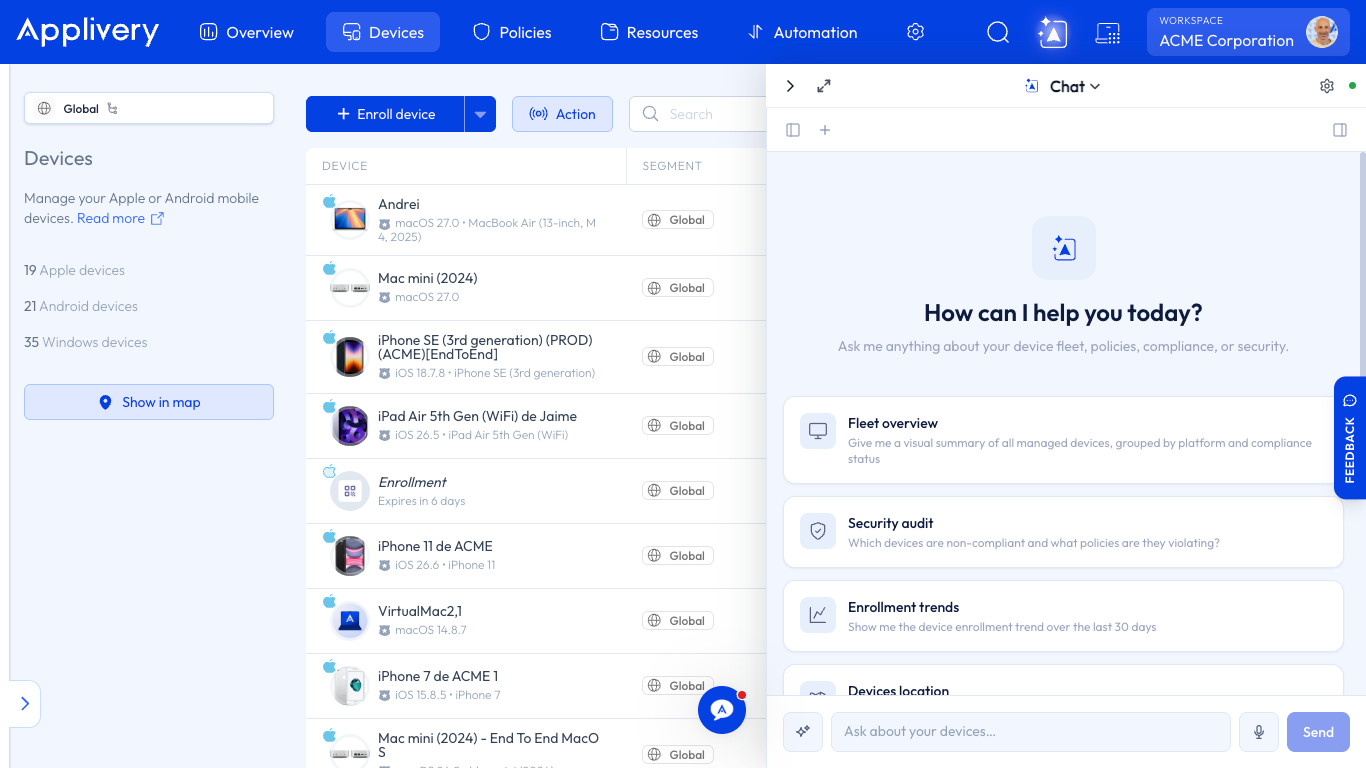Open global search magnifier in top bar
Screen dimensions: 1366x768
pos(998,32)
